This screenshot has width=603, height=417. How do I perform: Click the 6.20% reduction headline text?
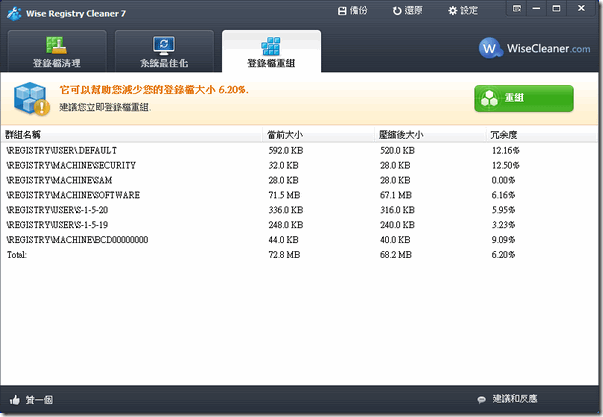(x=154, y=90)
